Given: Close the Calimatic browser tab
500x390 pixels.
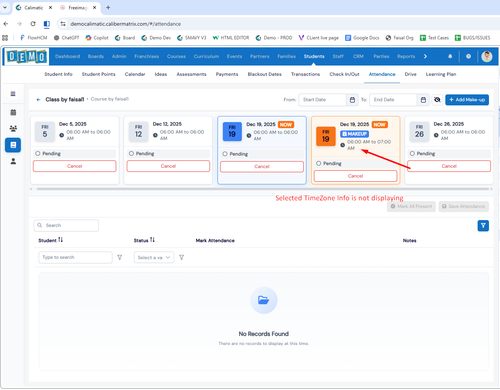Looking at the screenshot, I should 50,7.
